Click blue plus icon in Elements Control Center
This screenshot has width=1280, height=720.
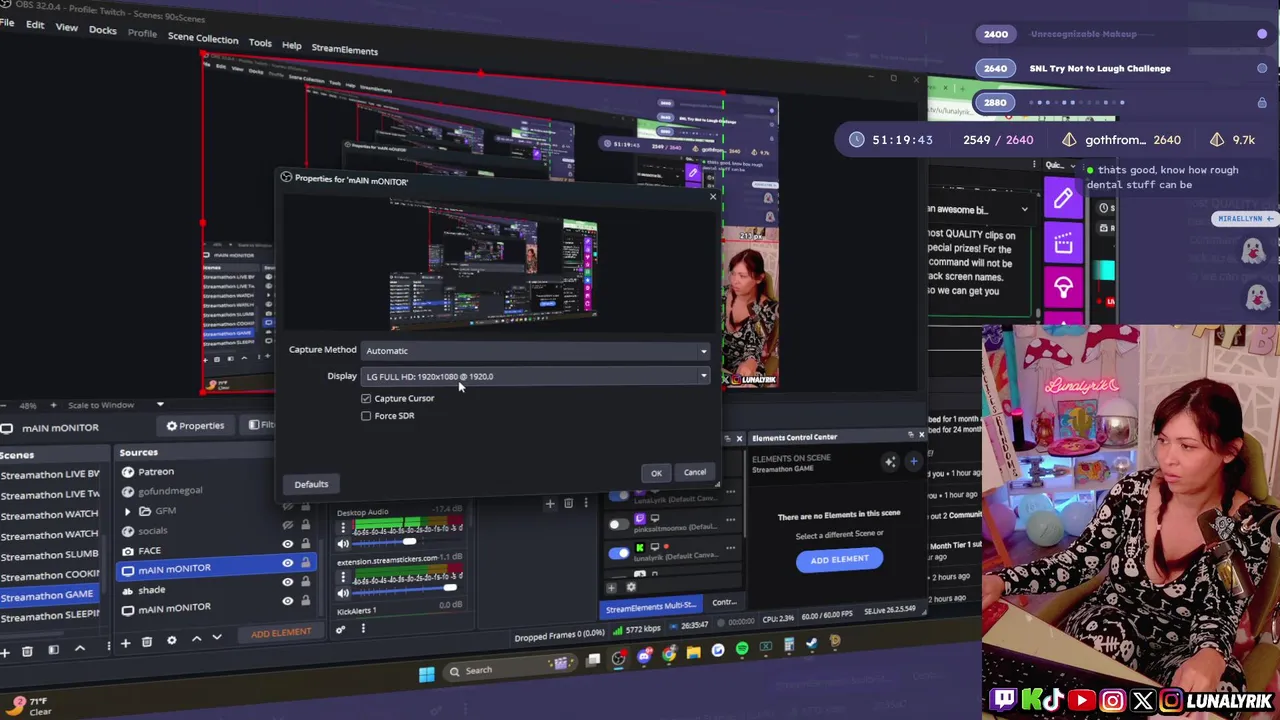pyautogui.click(x=913, y=461)
